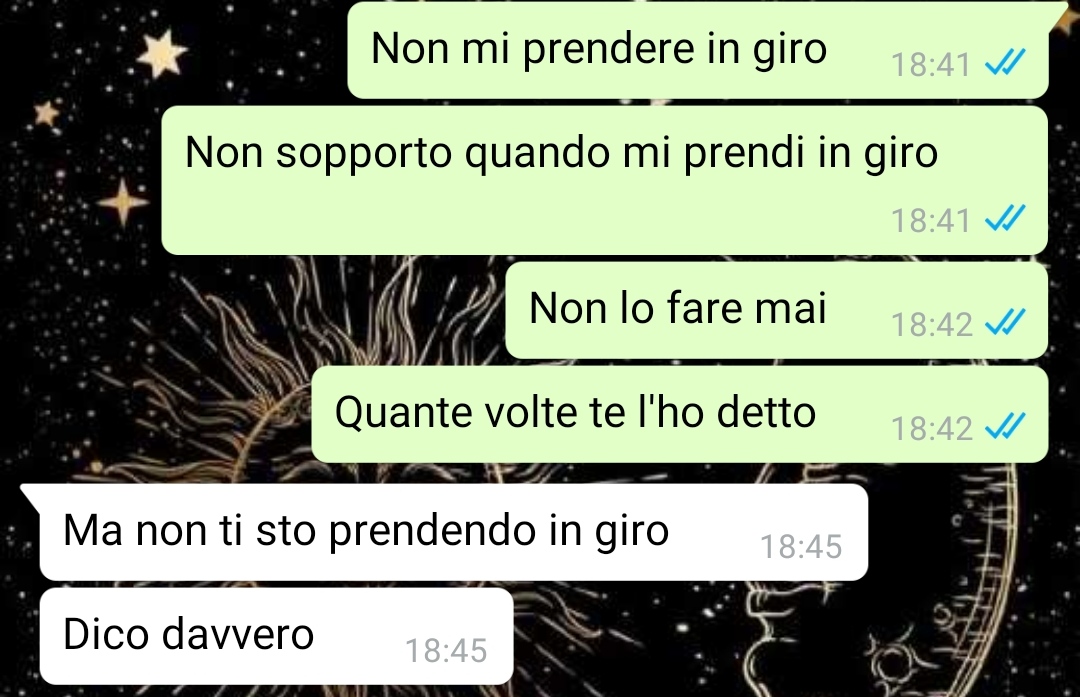The height and width of the screenshot is (697, 1080).
Task: Select the "Dico davvero" message bubble
Action: click(276, 636)
